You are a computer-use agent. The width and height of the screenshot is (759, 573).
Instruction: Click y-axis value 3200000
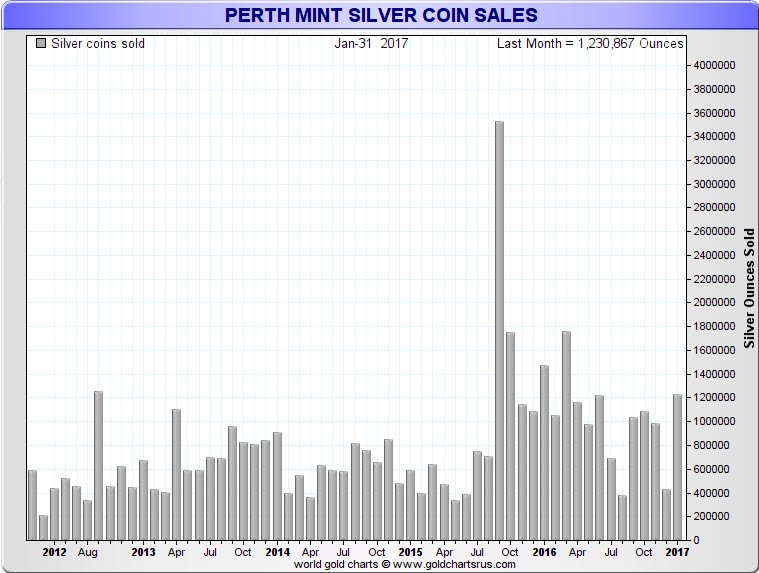(x=714, y=160)
